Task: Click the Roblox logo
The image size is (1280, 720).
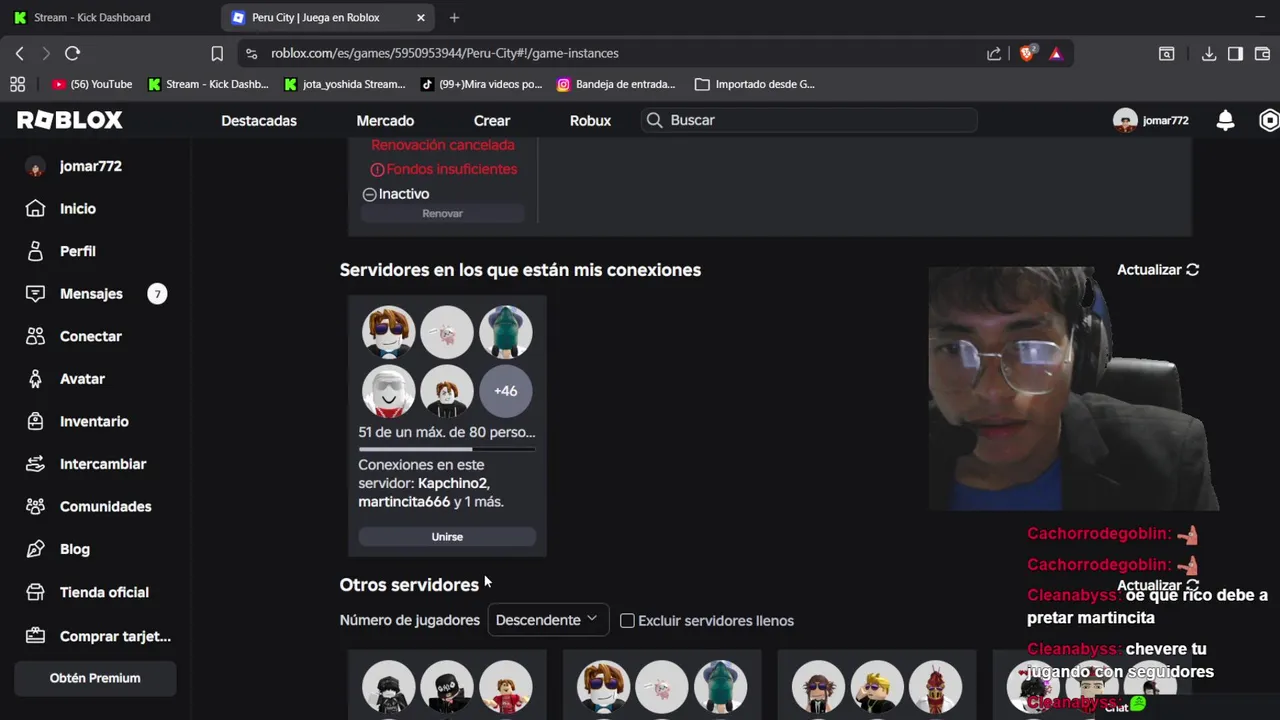Action: click(x=70, y=120)
